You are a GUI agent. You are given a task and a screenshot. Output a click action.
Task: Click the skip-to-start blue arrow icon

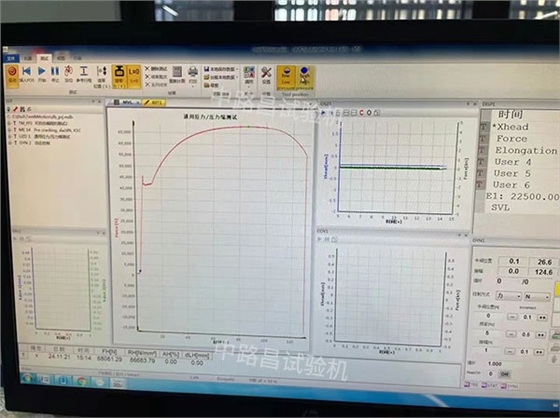click(26, 71)
